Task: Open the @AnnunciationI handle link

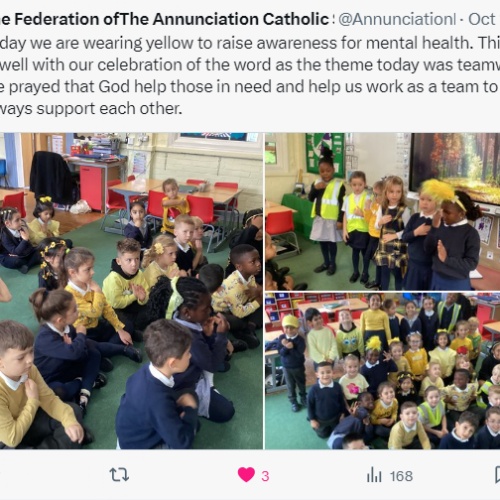Action: click(397, 19)
